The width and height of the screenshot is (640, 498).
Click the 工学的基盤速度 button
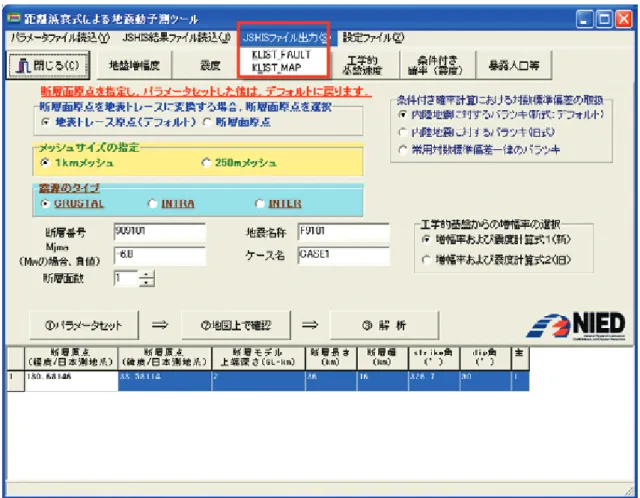tap(362, 65)
